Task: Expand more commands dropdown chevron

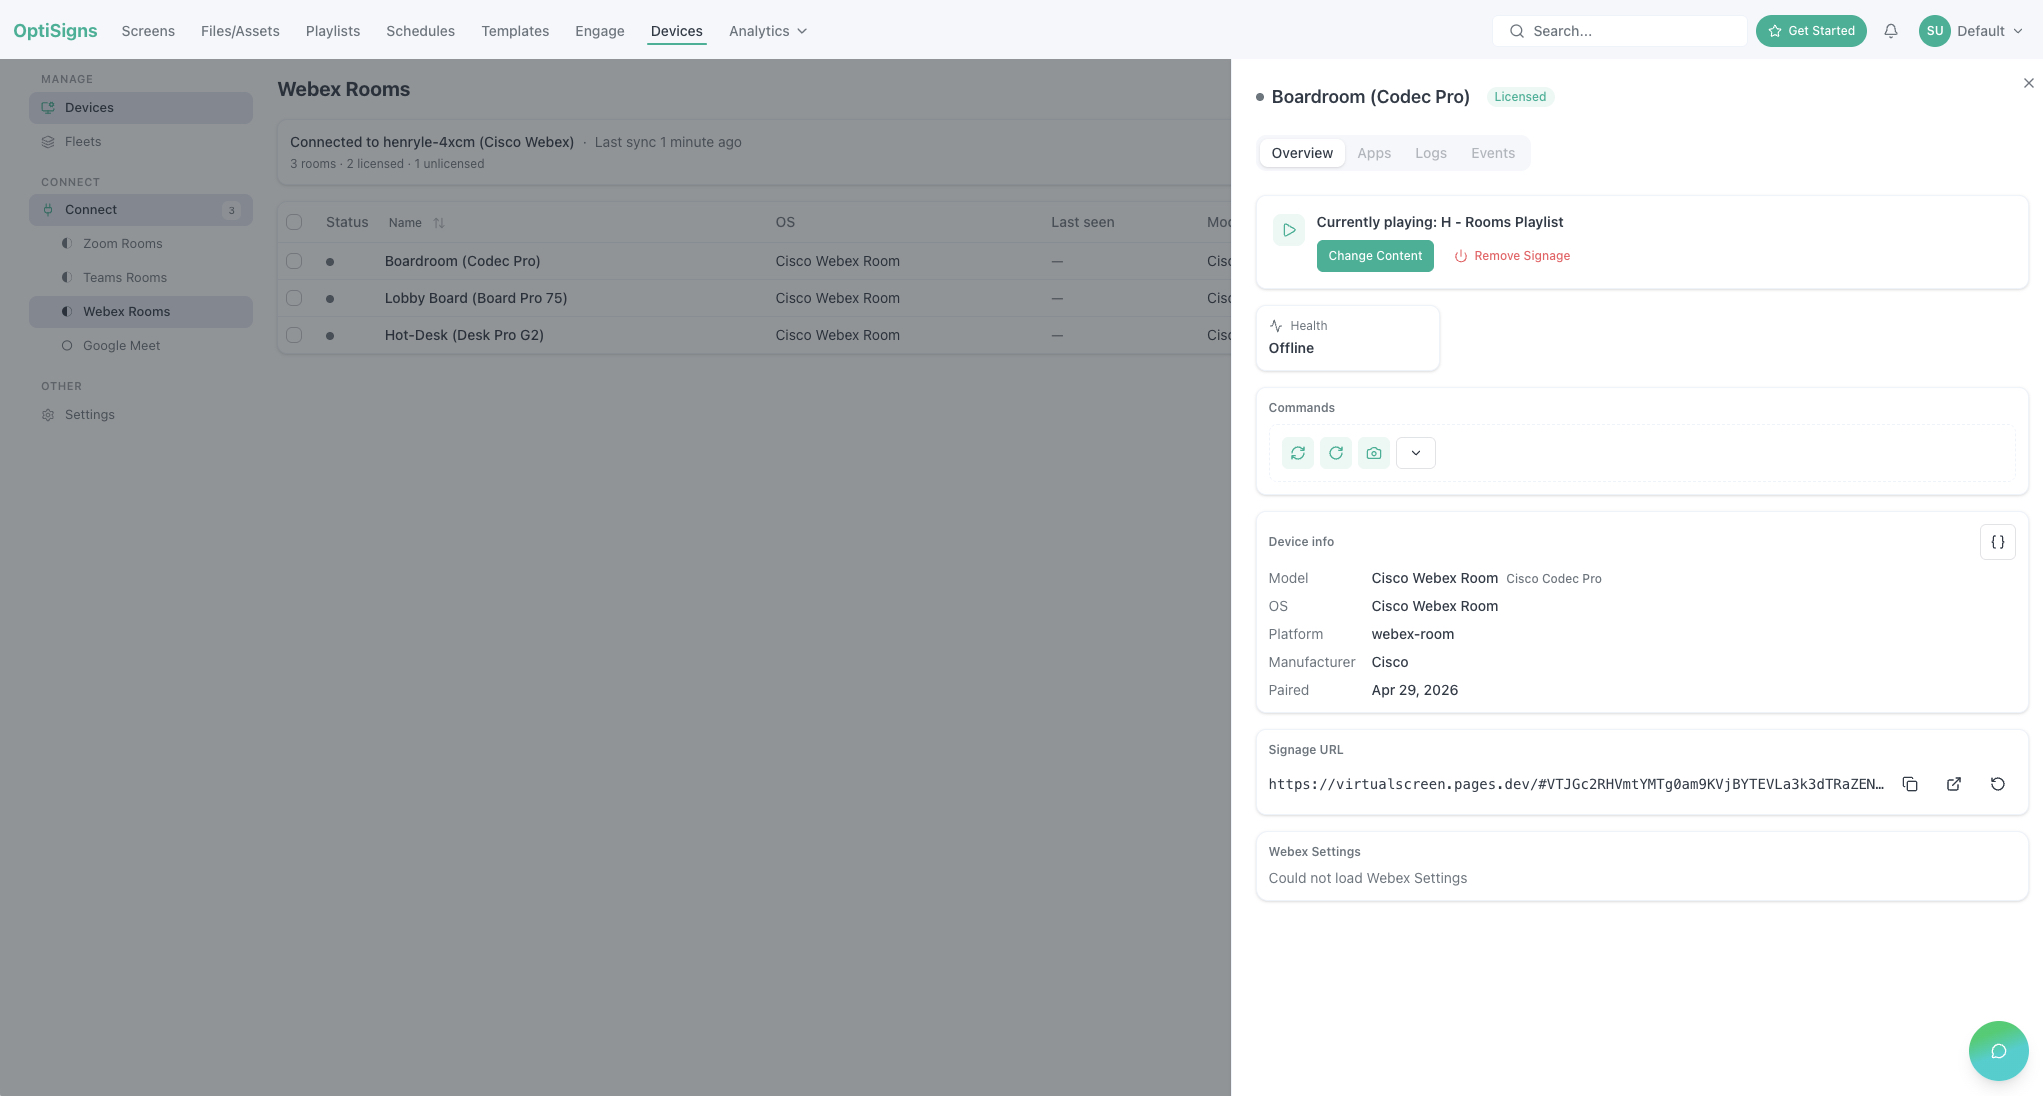Action: [1416, 453]
